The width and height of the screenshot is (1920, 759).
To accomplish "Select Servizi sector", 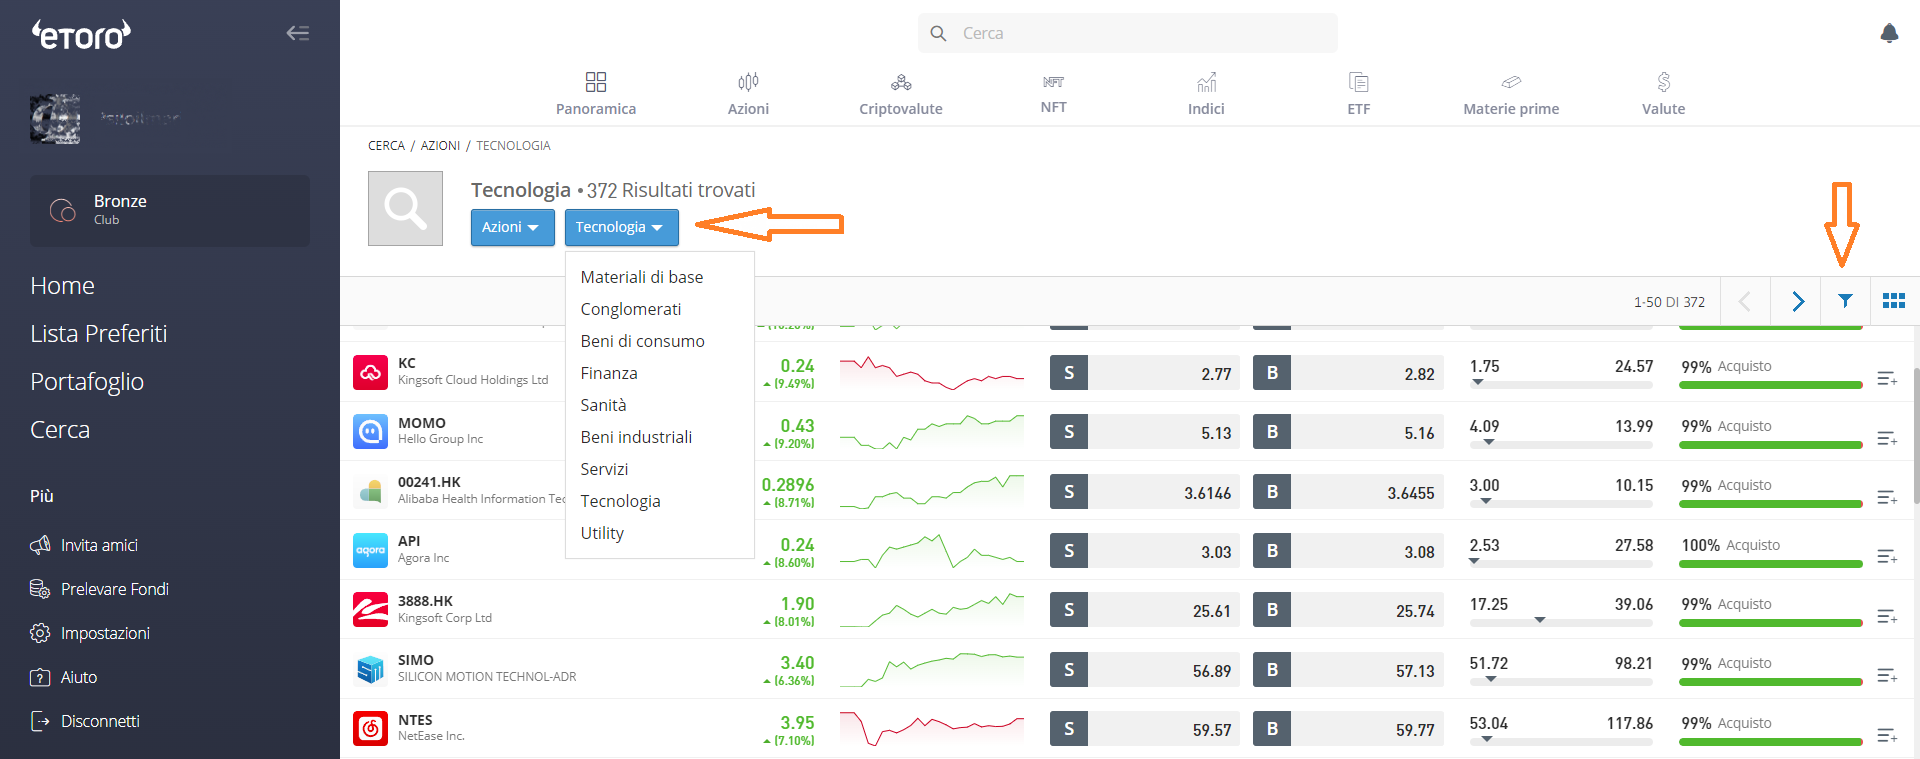I will point(604,469).
